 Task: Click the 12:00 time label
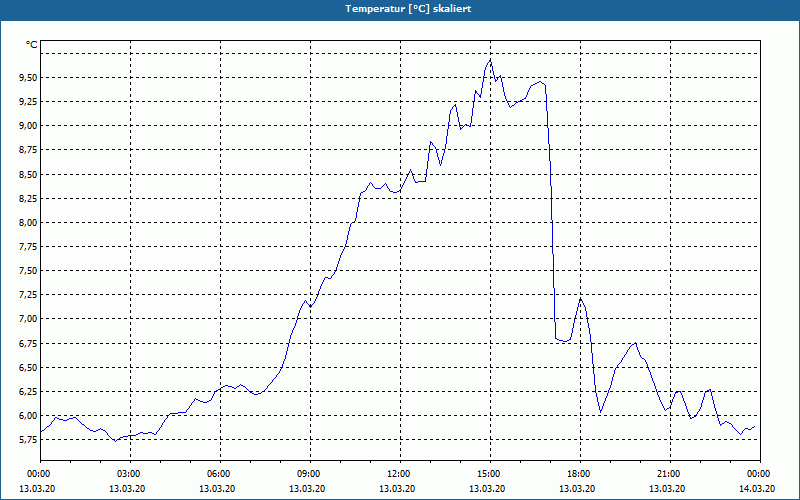click(x=398, y=474)
